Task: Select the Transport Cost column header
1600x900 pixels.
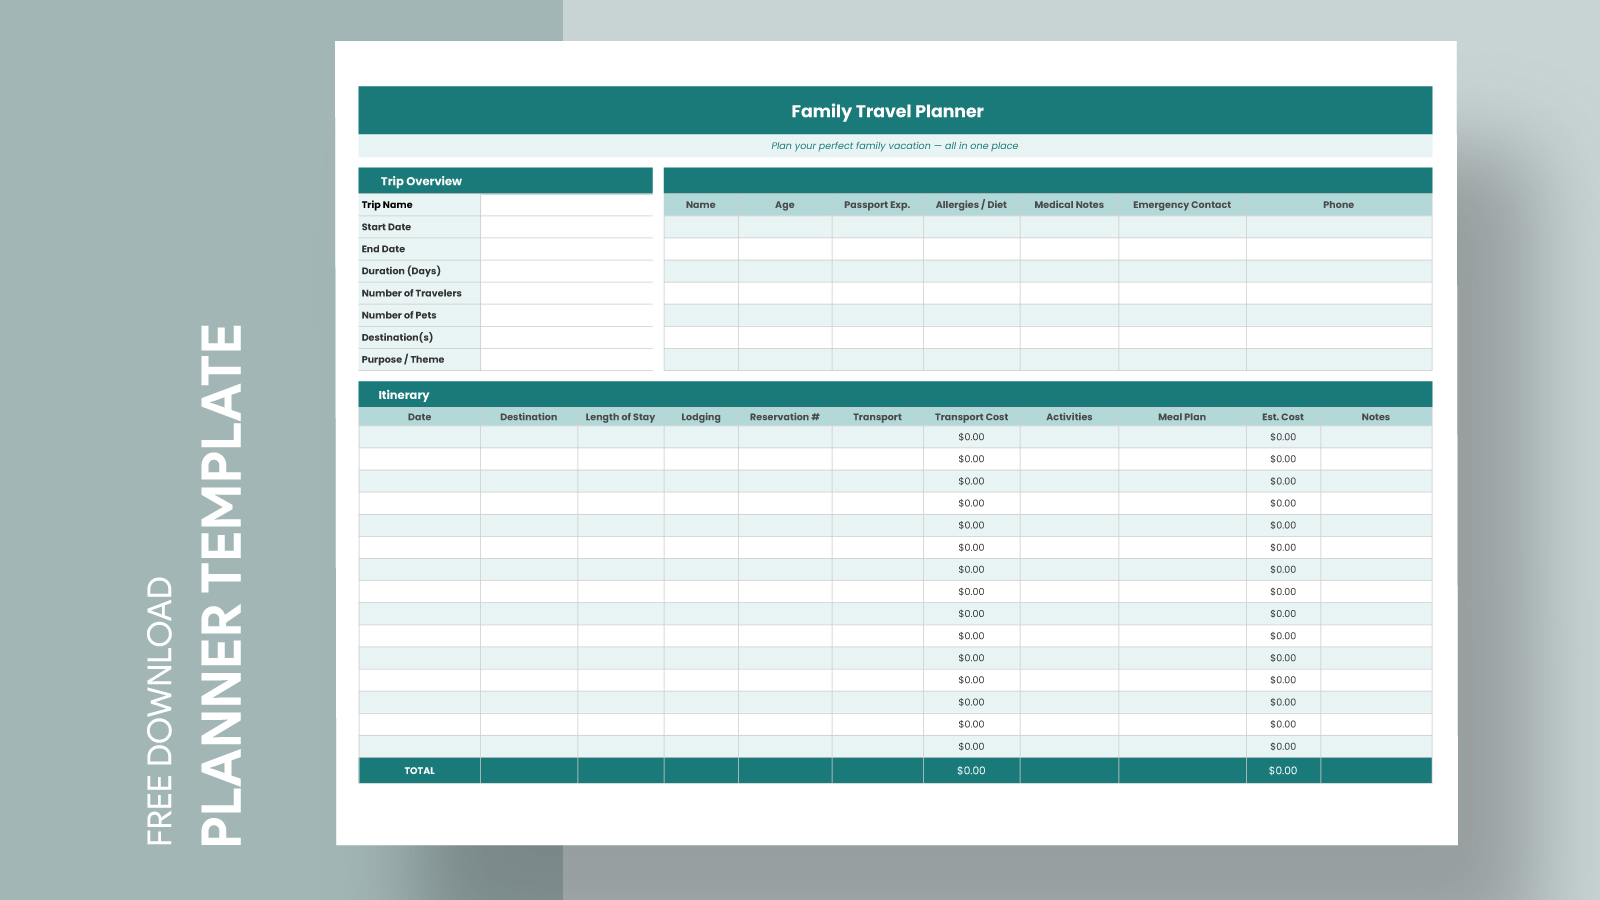Action: [x=971, y=417]
